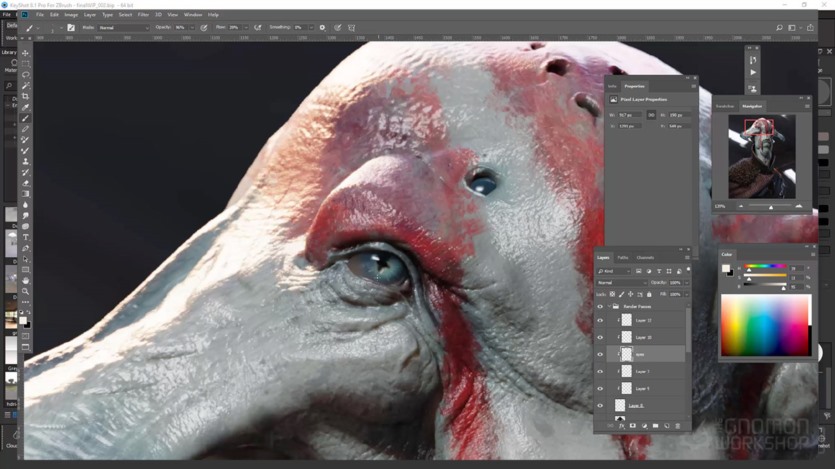Toggle lock all layer attributes
835x469 pixels.
point(649,294)
